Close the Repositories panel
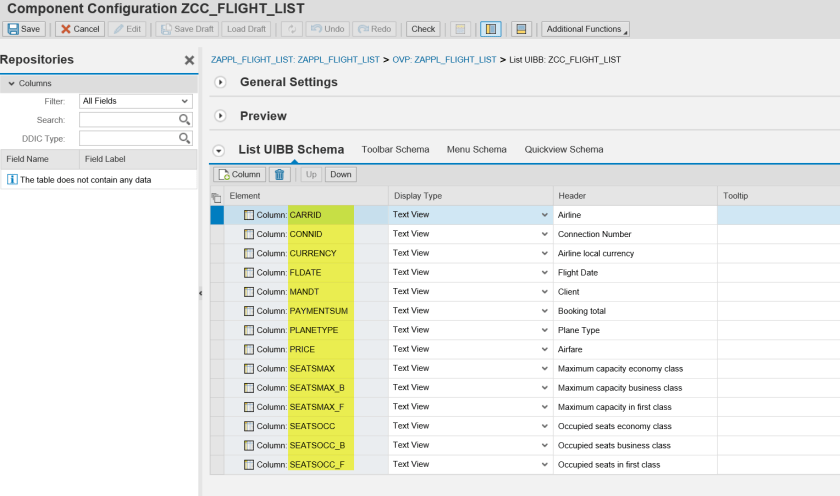 tap(189, 60)
